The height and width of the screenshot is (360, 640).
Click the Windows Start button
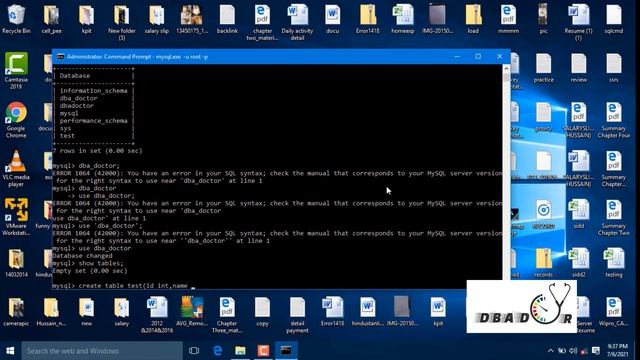(x=10, y=351)
